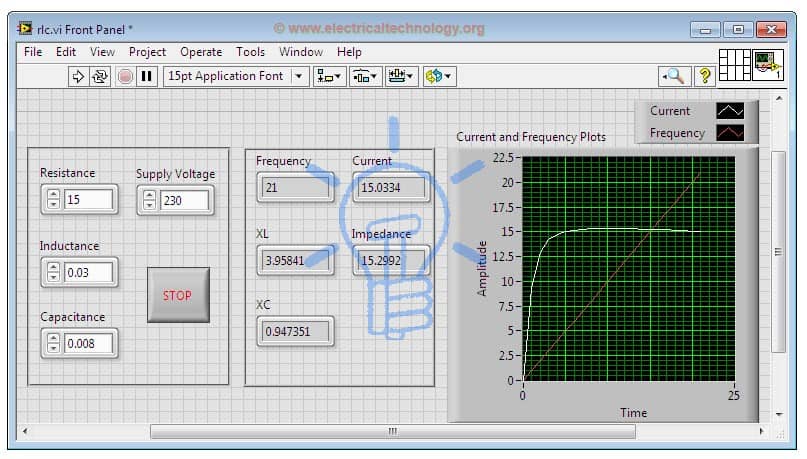This screenshot has height=459, width=807.
Task: Expand the Distribute Objects dropdown arrow
Action: pos(374,77)
